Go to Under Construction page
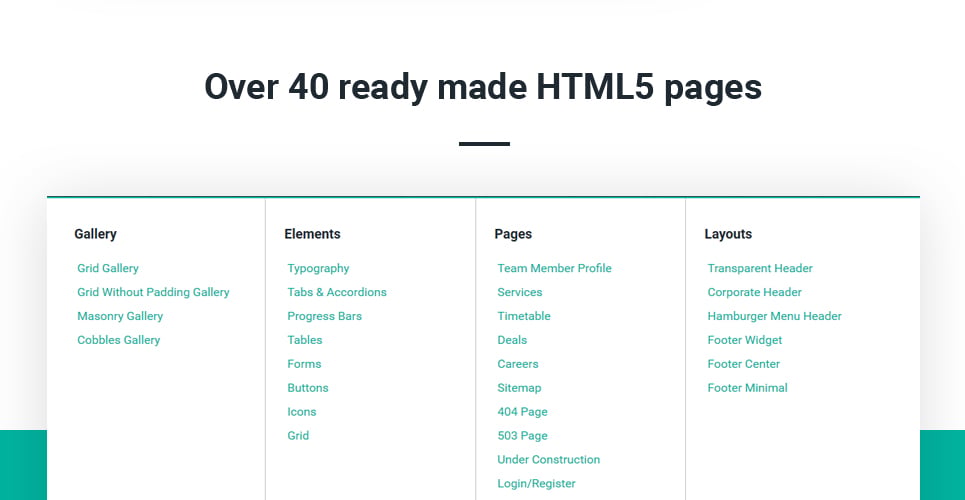Viewport: 965px width, 500px height. tap(548, 461)
